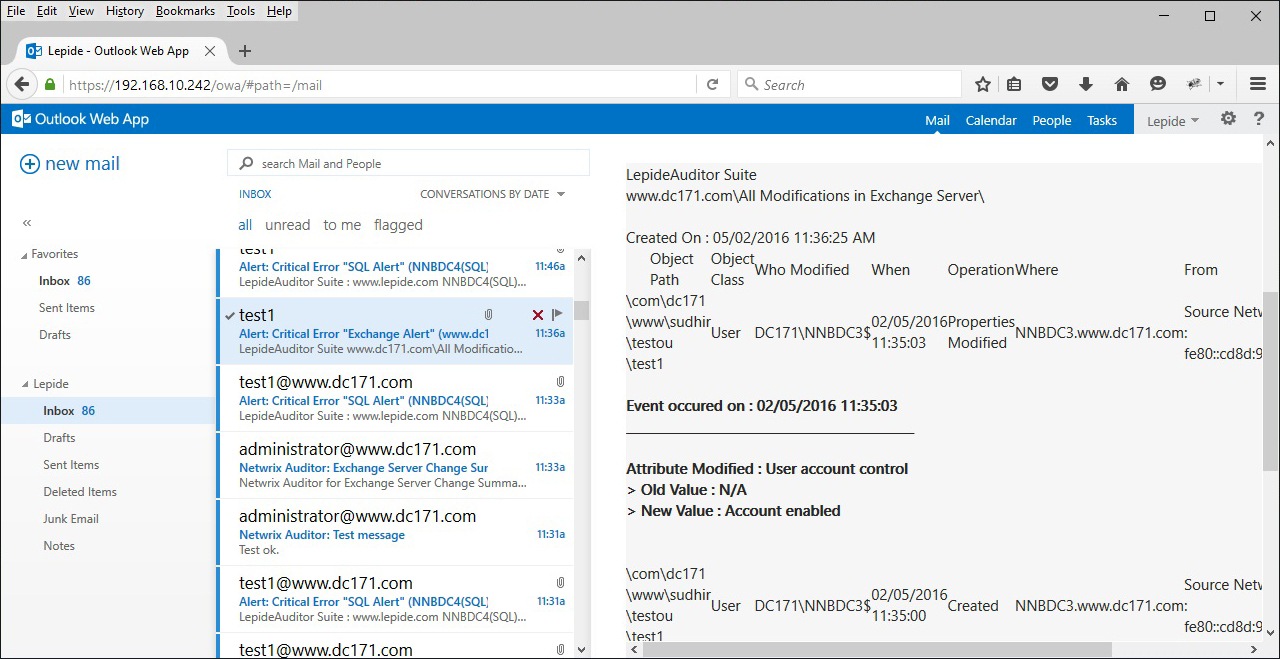
Task: Filter messages addressed to me
Action: click(342, 224)
